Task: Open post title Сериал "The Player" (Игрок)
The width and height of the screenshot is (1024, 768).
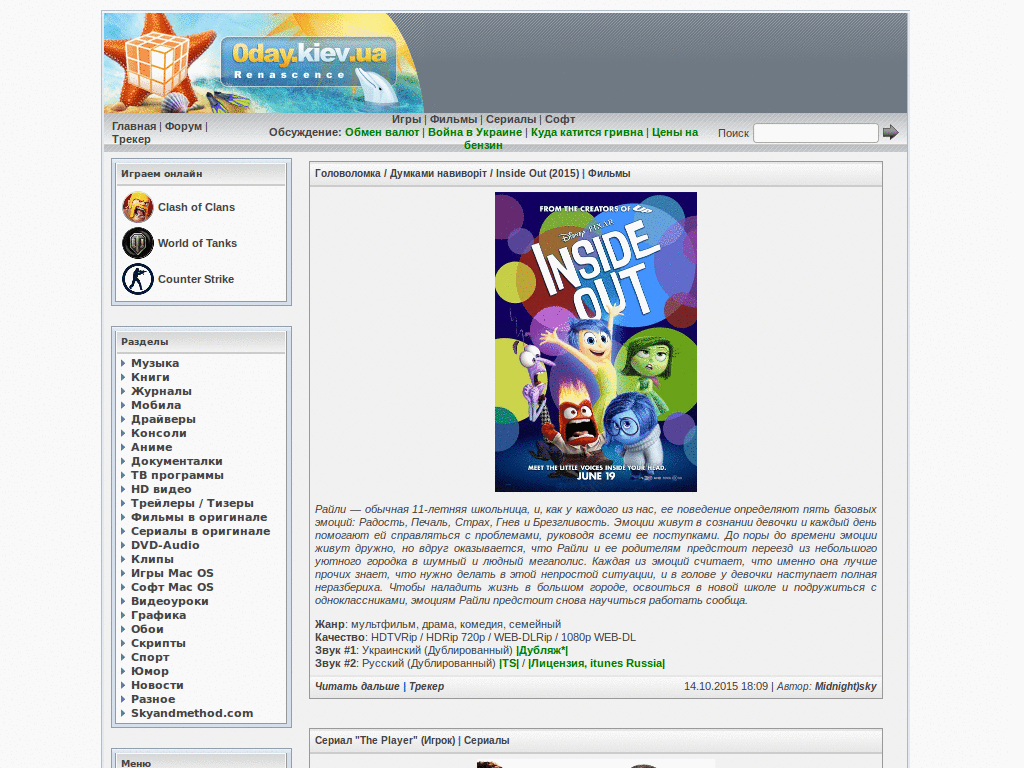Action: [x=385, y=741]
